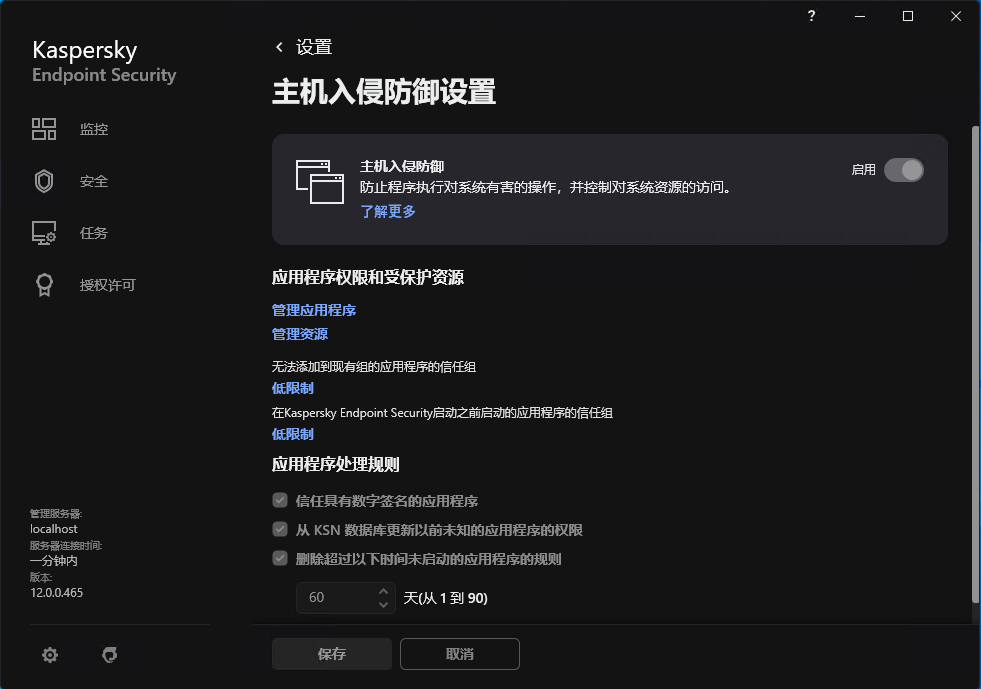981x689 pixels.
Task: Click the 安全 shield icon
Action: pyautogui.click(x=44, y=181)
